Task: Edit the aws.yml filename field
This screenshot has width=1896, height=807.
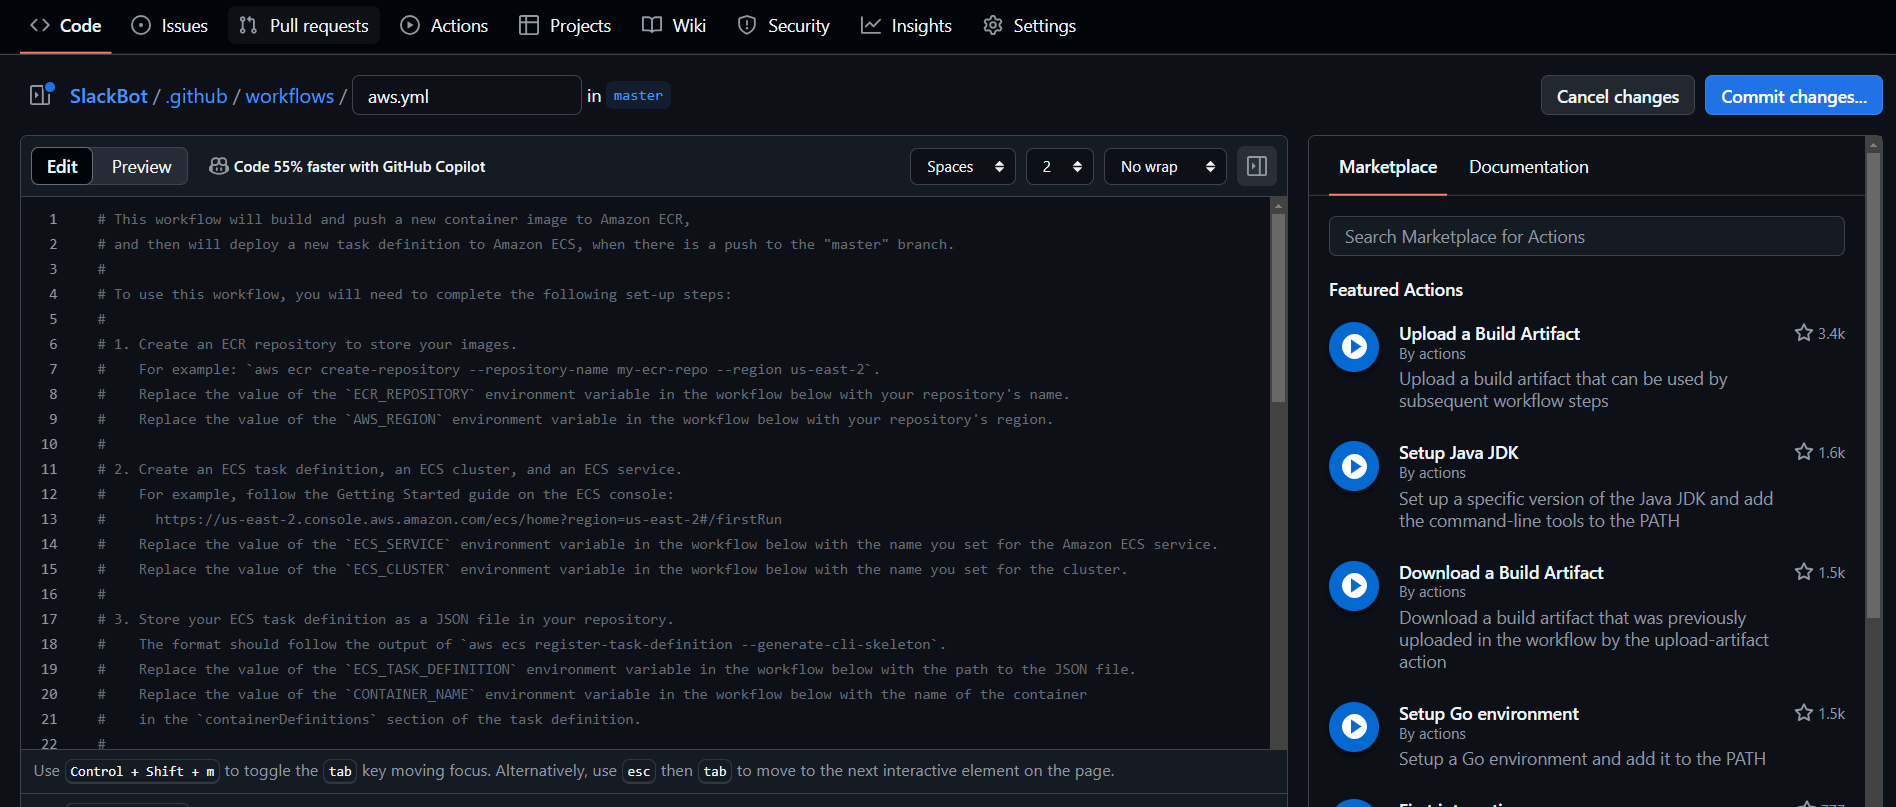Action: tap(466, 96)
